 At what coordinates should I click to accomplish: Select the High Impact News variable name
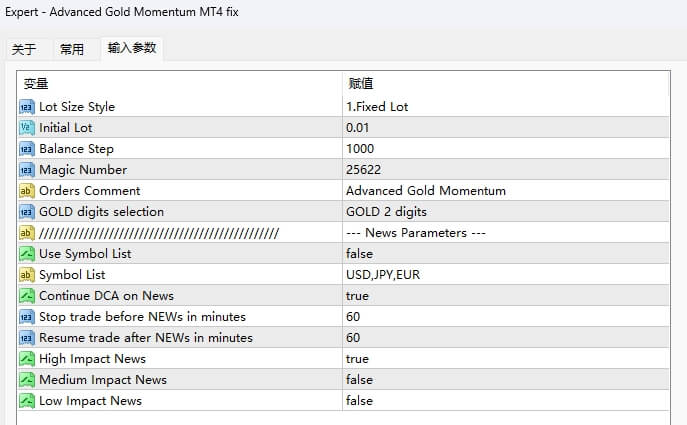[x=92, y=359]
